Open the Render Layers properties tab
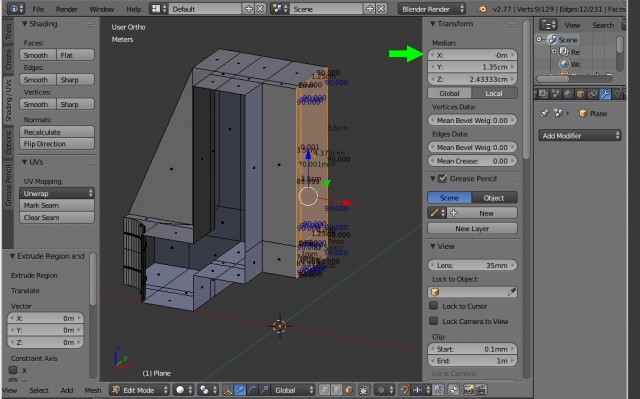This screenshot has width=640, height=399. [543, 94]
